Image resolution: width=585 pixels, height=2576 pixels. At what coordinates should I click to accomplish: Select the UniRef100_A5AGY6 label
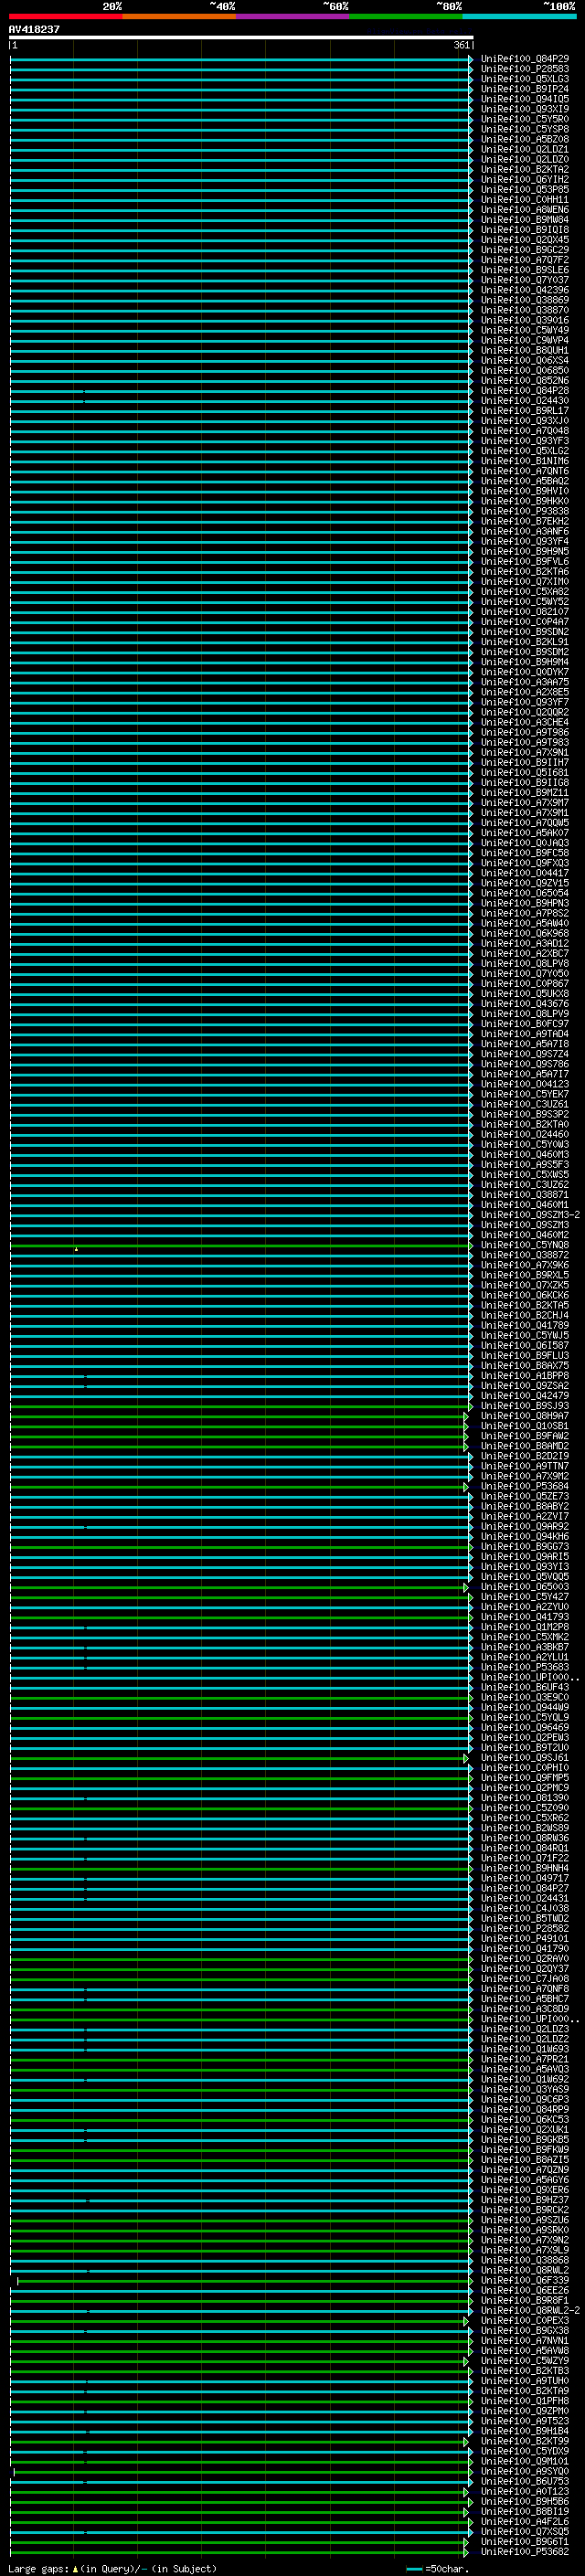tap(525, 2180)
